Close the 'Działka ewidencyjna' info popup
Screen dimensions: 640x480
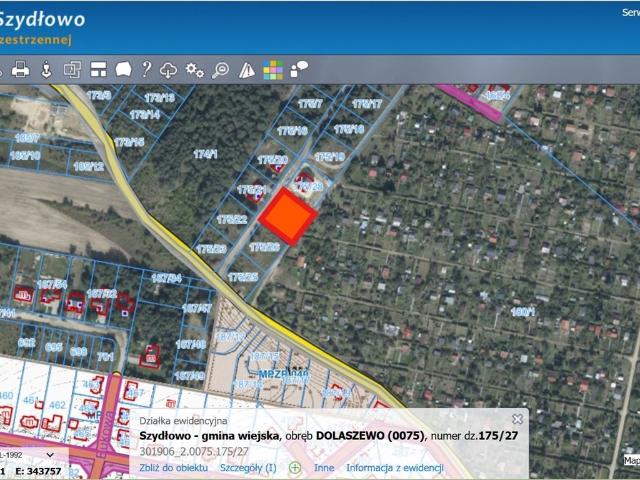[x=517, y=419]
